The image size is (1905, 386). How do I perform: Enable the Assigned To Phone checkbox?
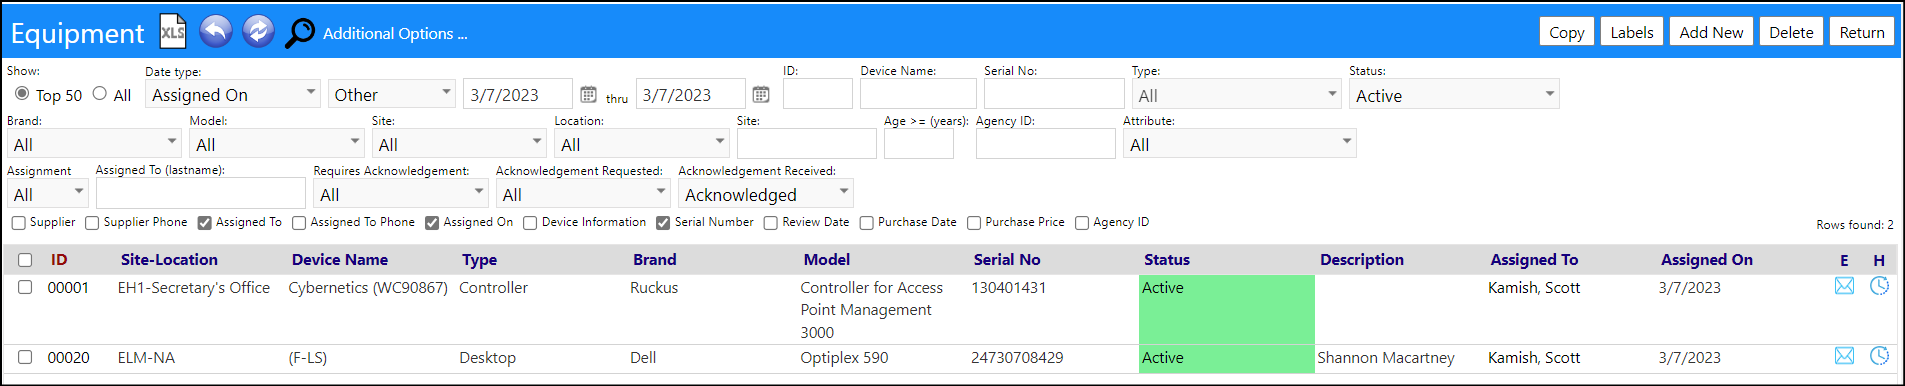[299, 223]
